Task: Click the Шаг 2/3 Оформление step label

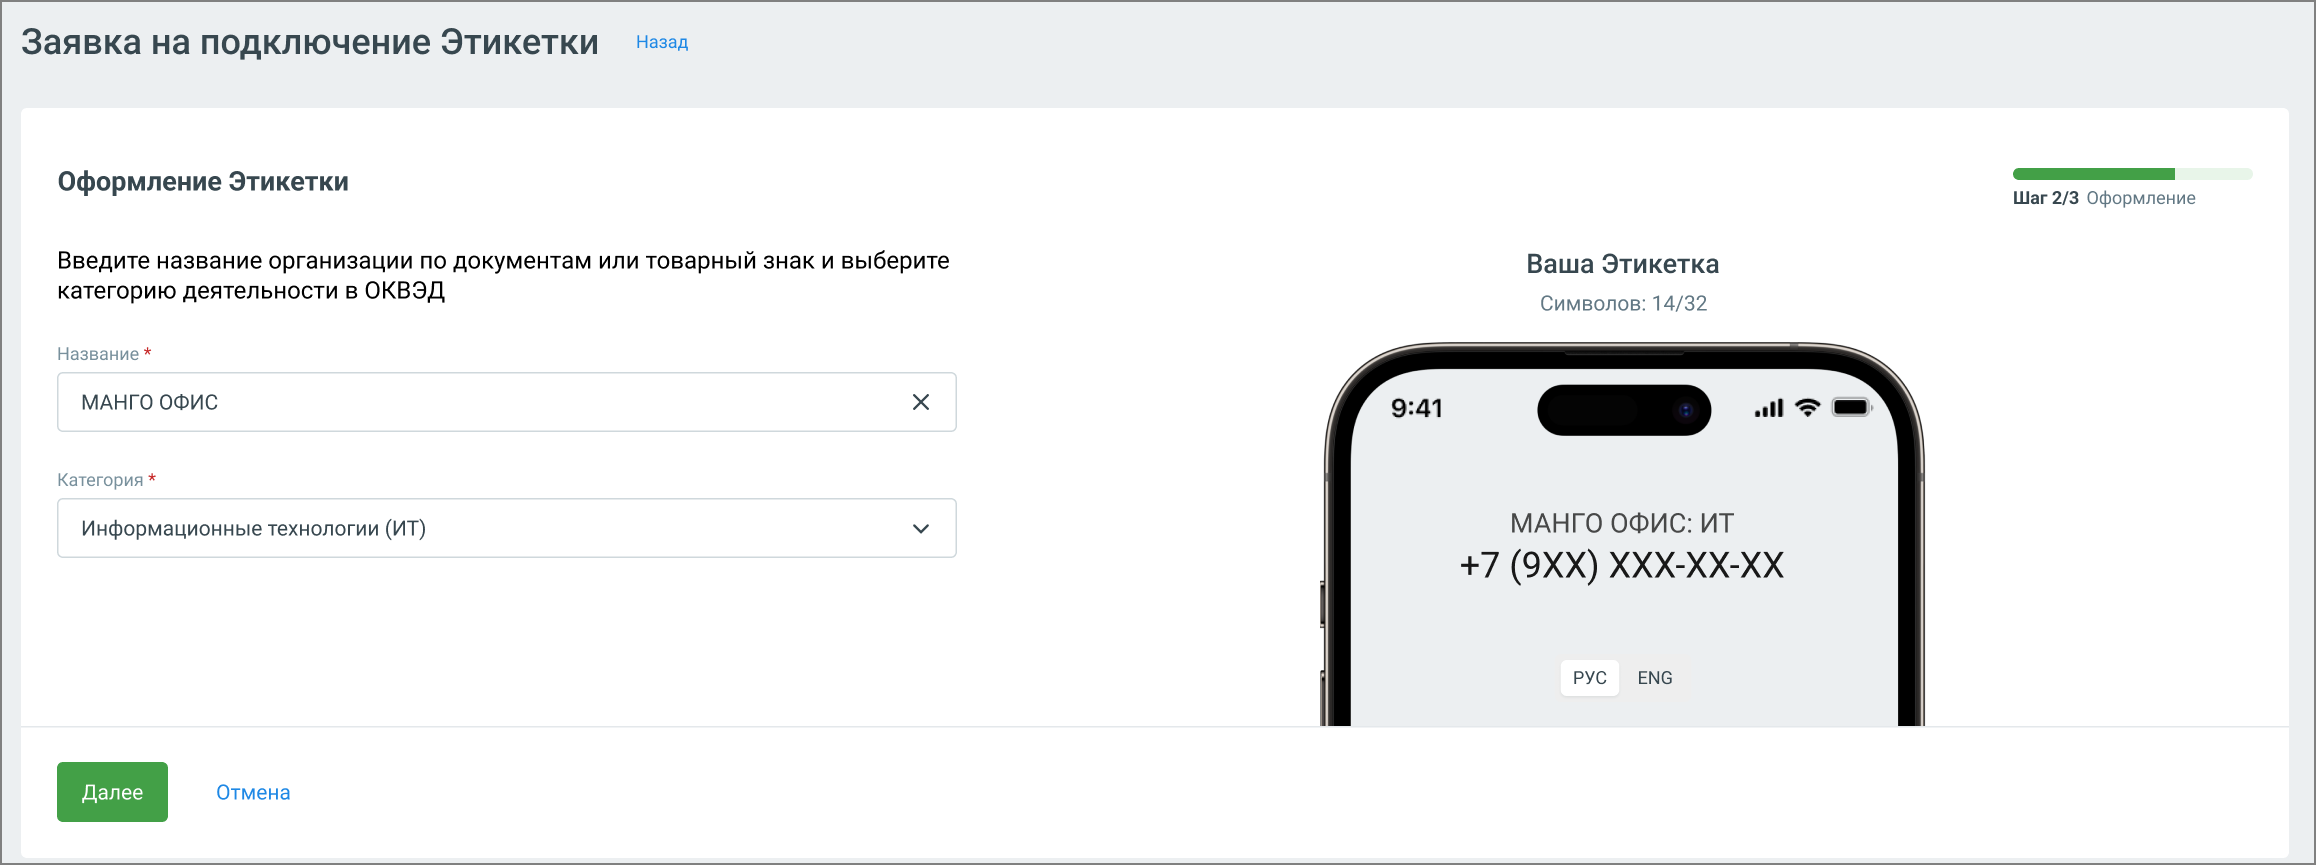Action: coord(2104,198)
